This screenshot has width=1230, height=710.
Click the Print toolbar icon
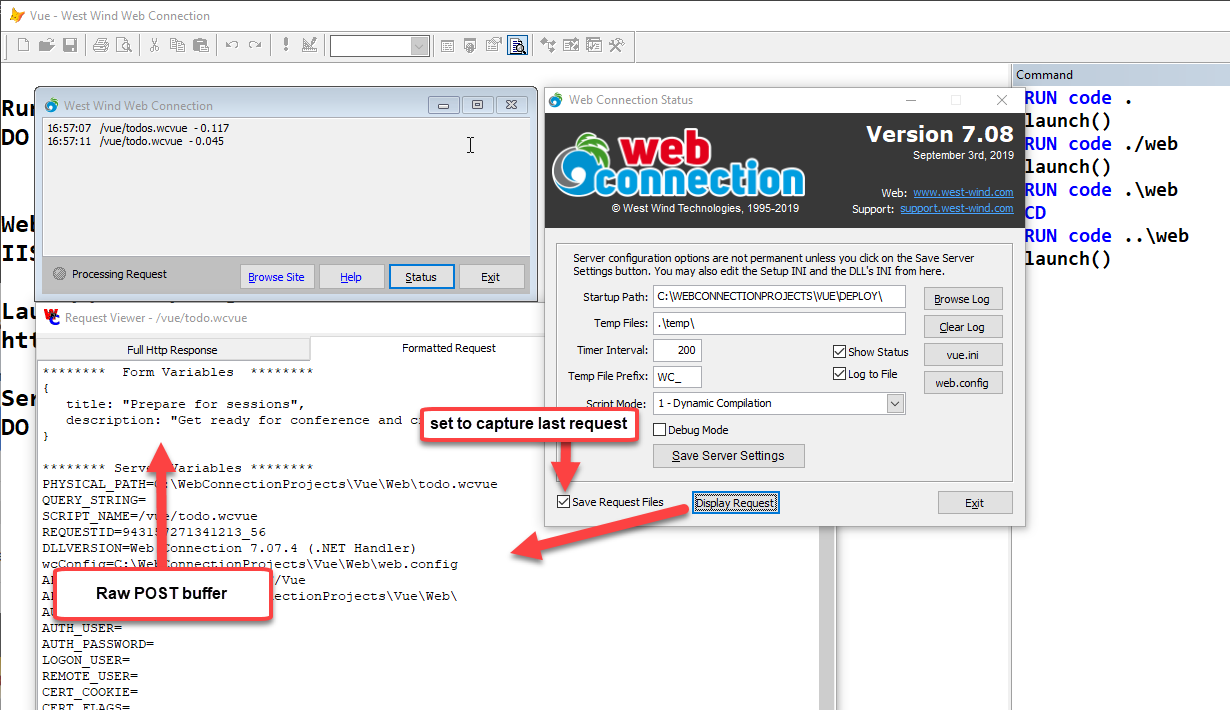(x=101, y=45)
